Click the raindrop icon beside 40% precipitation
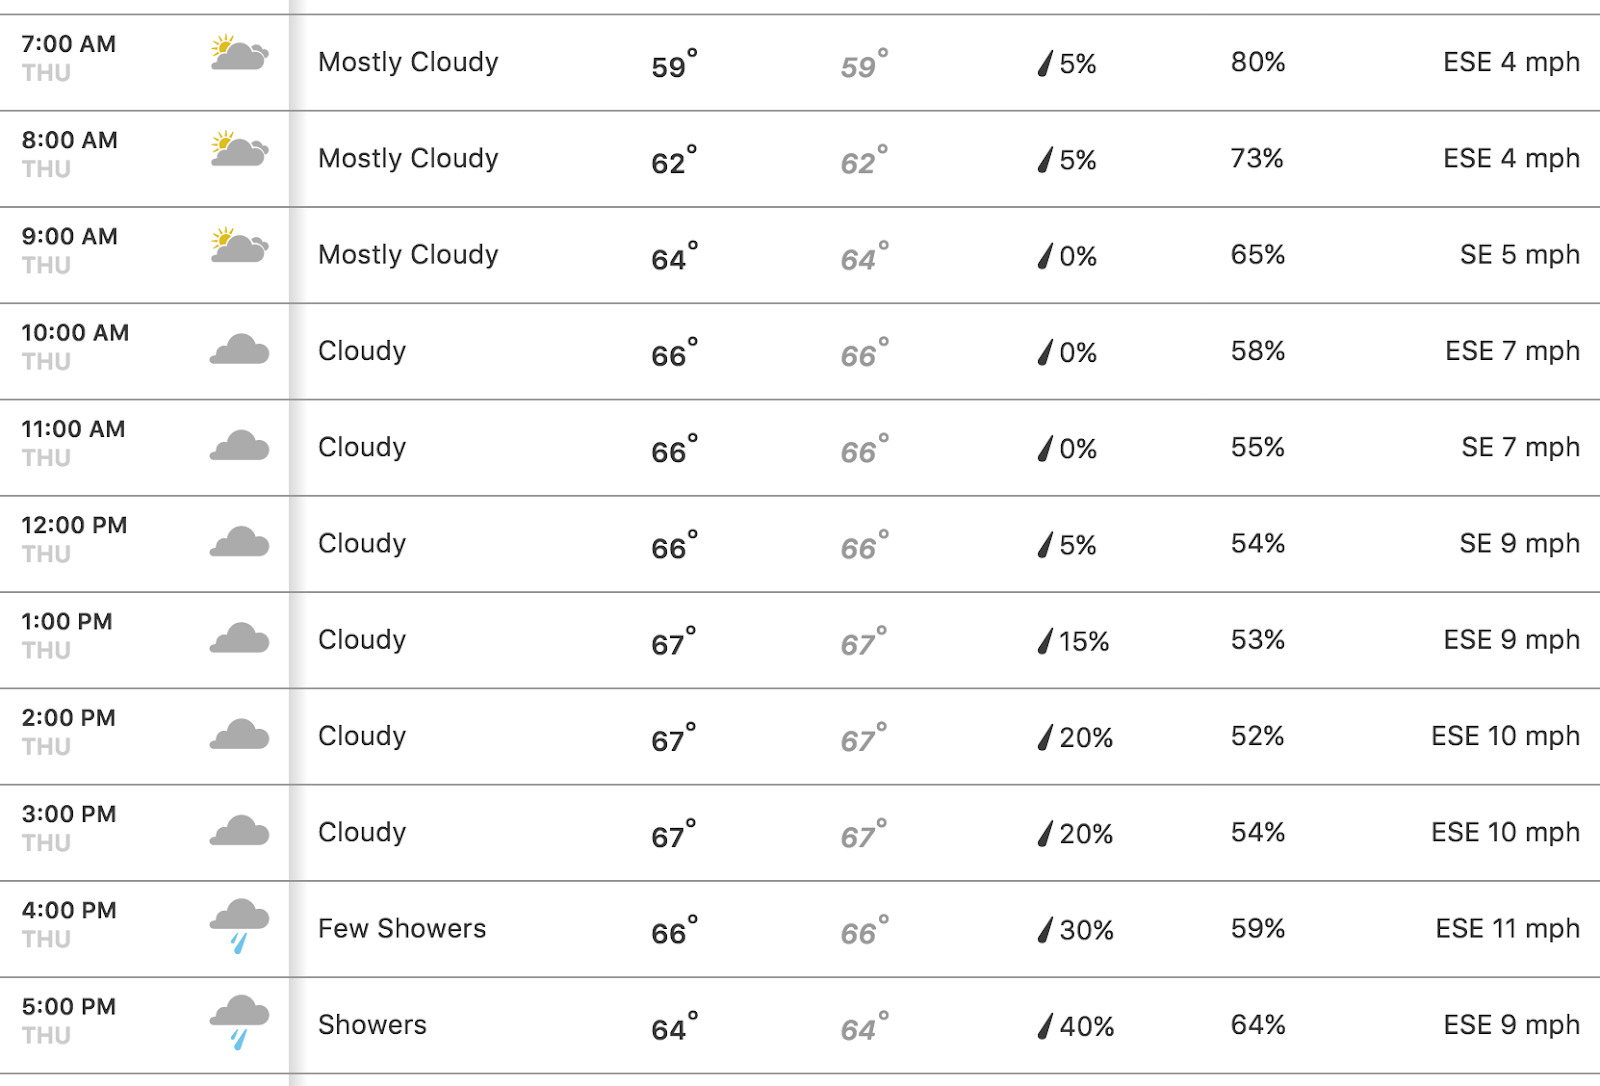 coord(1046,1026)
